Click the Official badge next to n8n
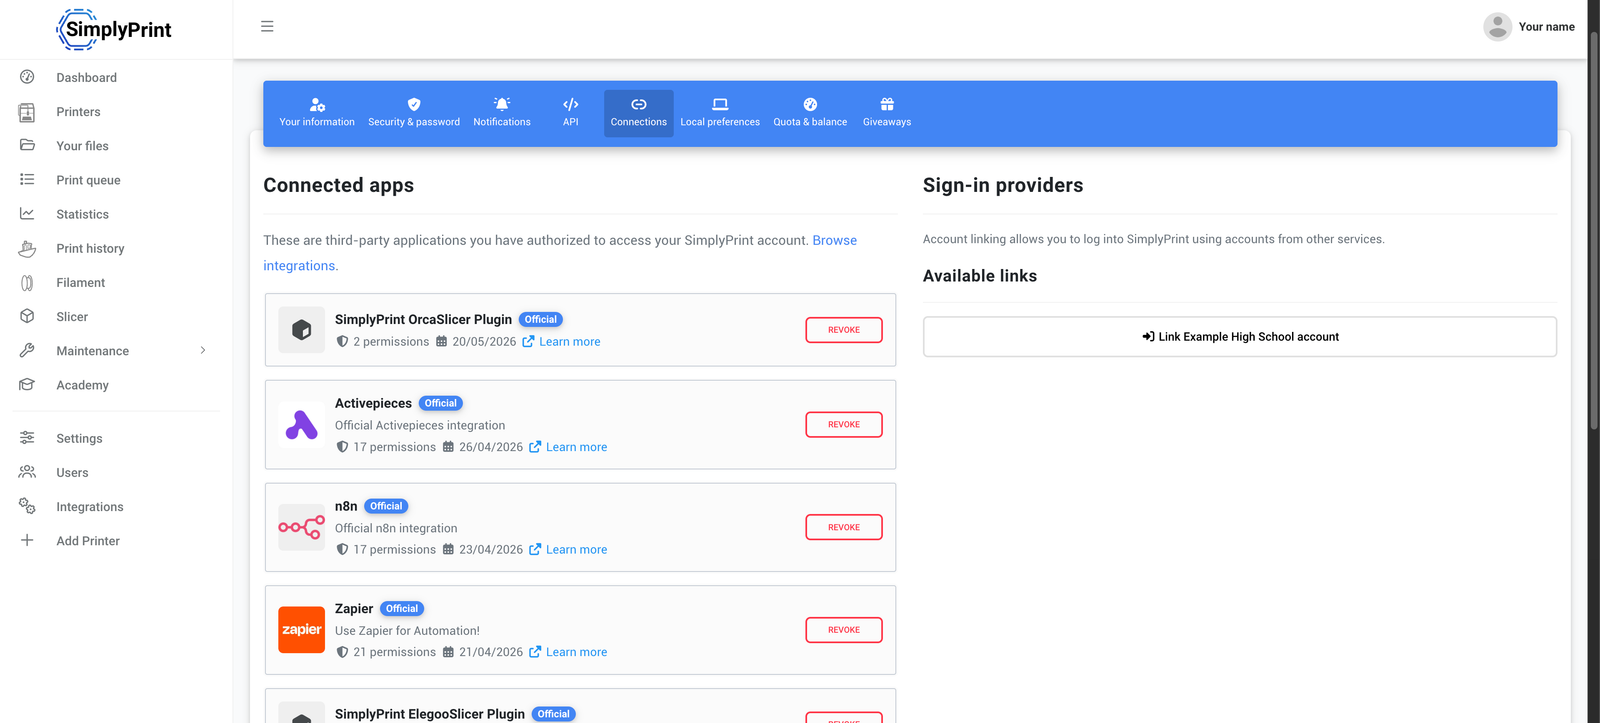The height and width of the screenshot is (723, 1600). coord(386,506)
